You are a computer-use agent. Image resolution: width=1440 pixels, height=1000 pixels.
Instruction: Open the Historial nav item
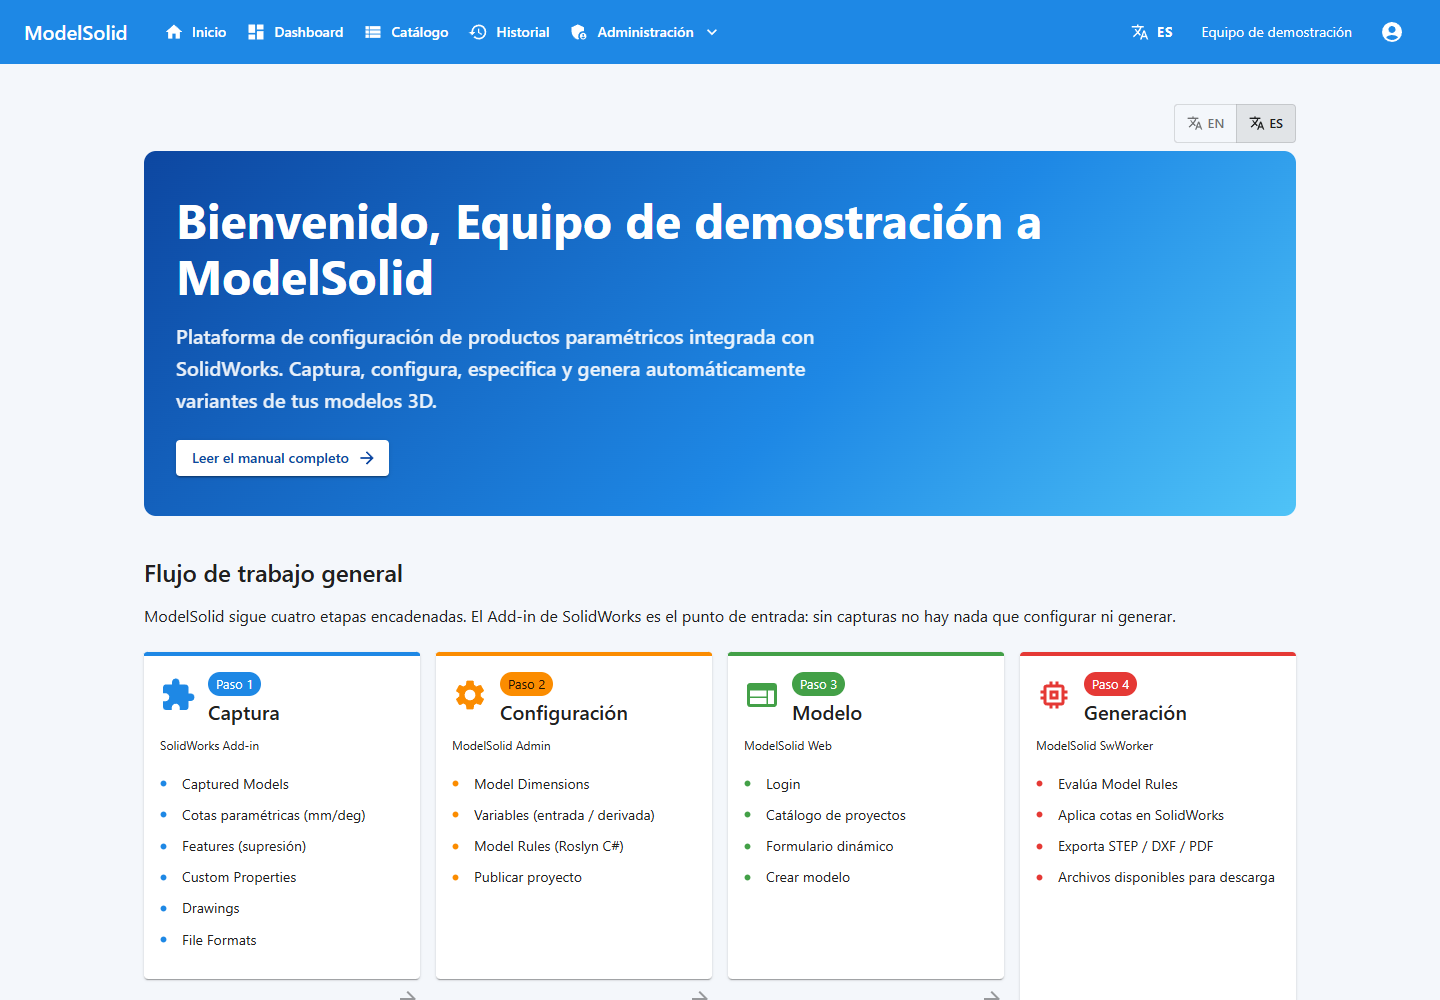click(510, 32)
